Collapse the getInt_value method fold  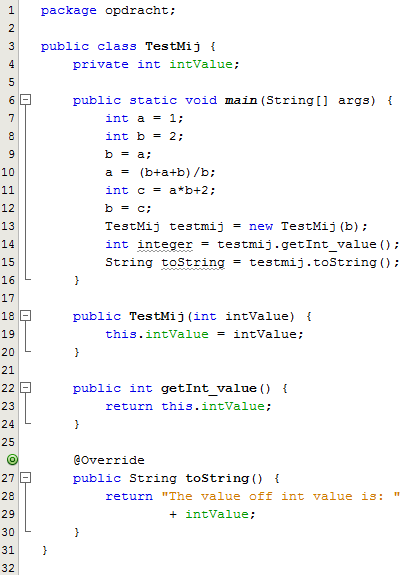pos(25,388)
